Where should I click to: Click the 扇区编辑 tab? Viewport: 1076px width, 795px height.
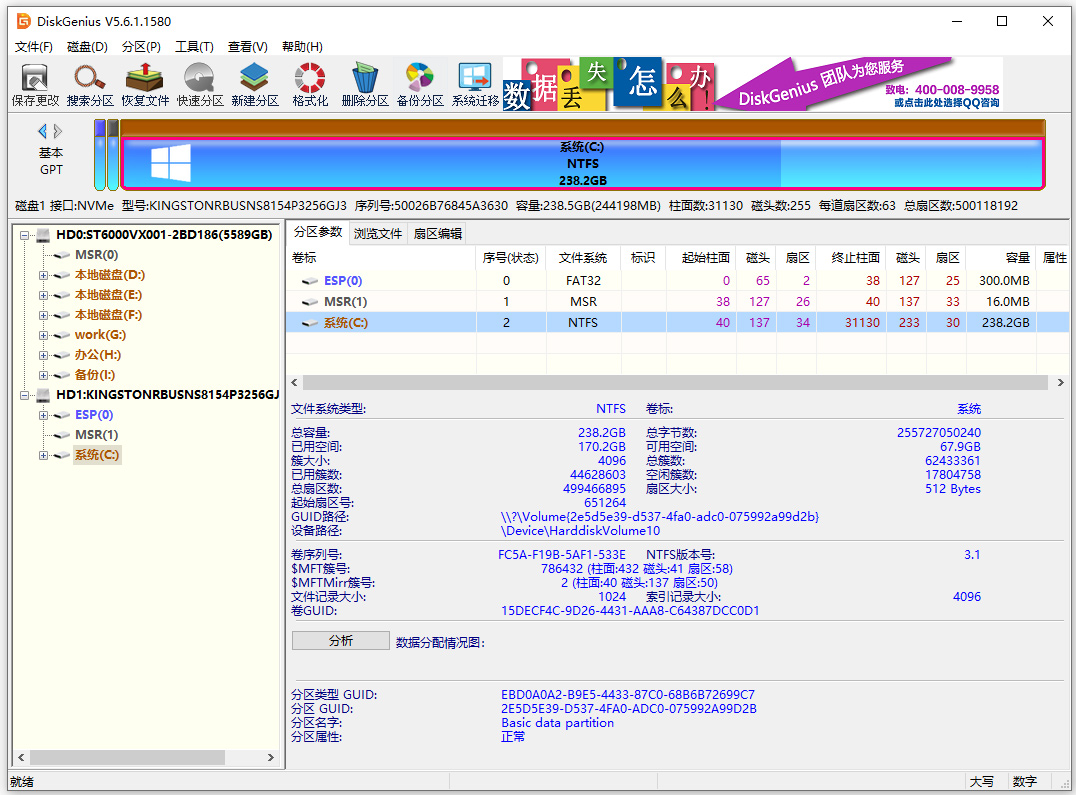436,234
